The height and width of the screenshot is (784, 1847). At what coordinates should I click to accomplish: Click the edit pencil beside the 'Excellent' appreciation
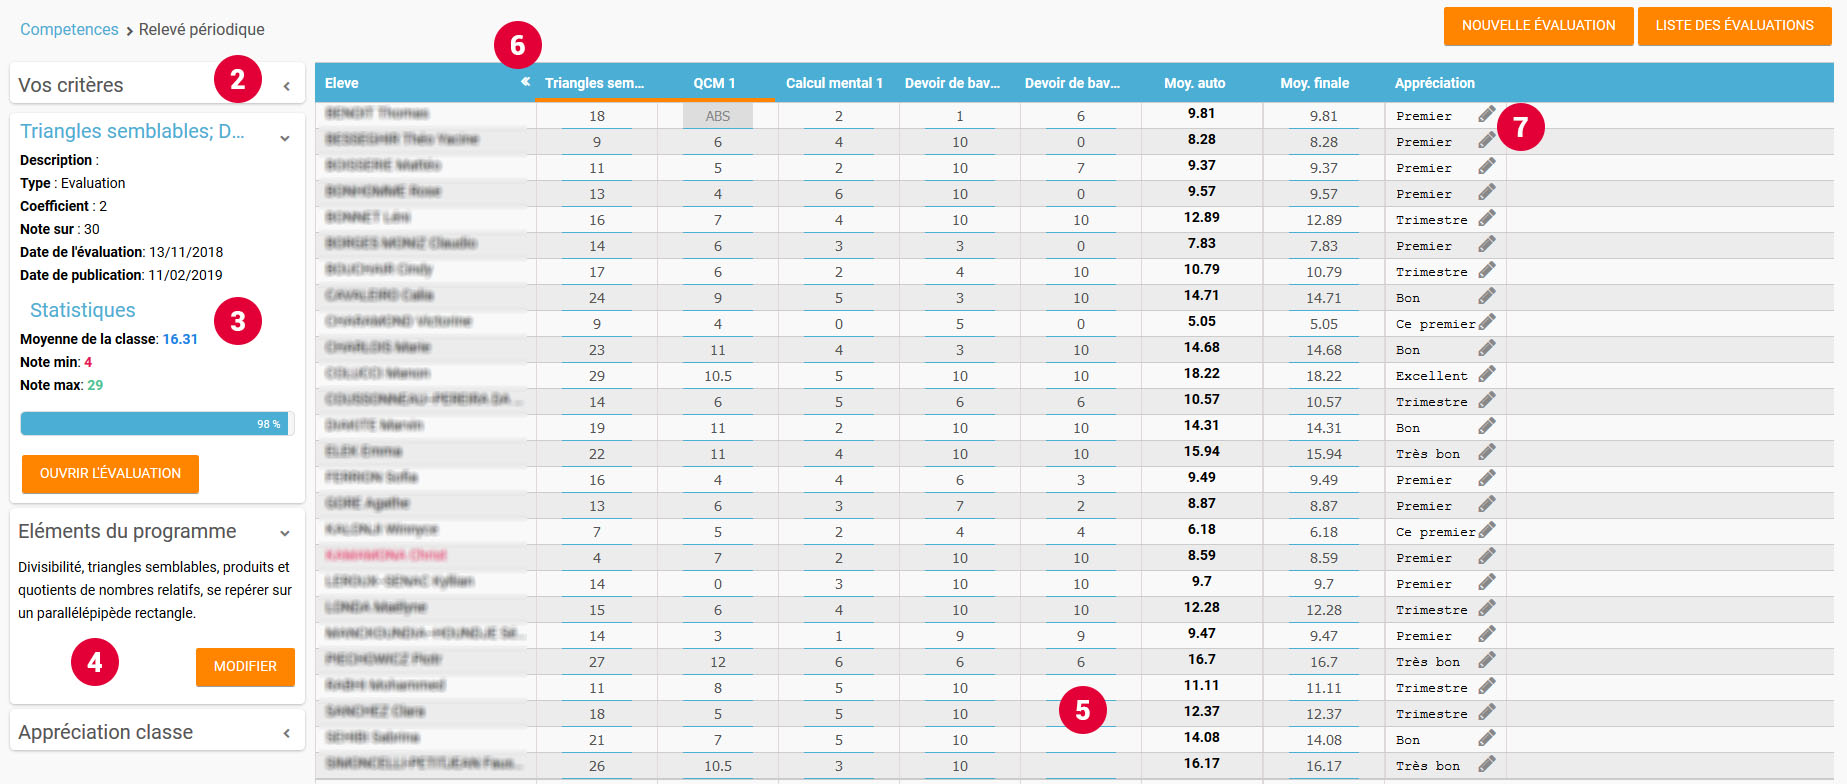[x=1487, y=374]
